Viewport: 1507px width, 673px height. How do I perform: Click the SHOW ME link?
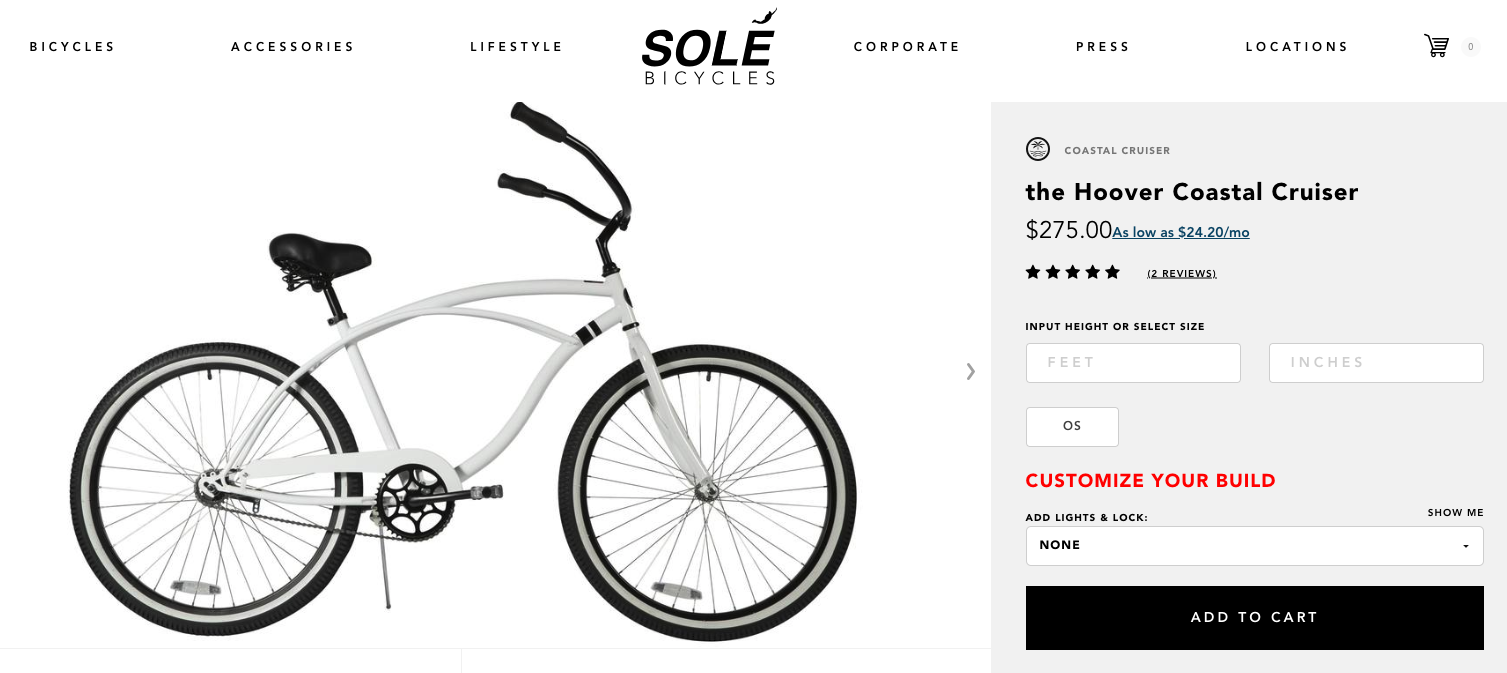[1457, 511]
